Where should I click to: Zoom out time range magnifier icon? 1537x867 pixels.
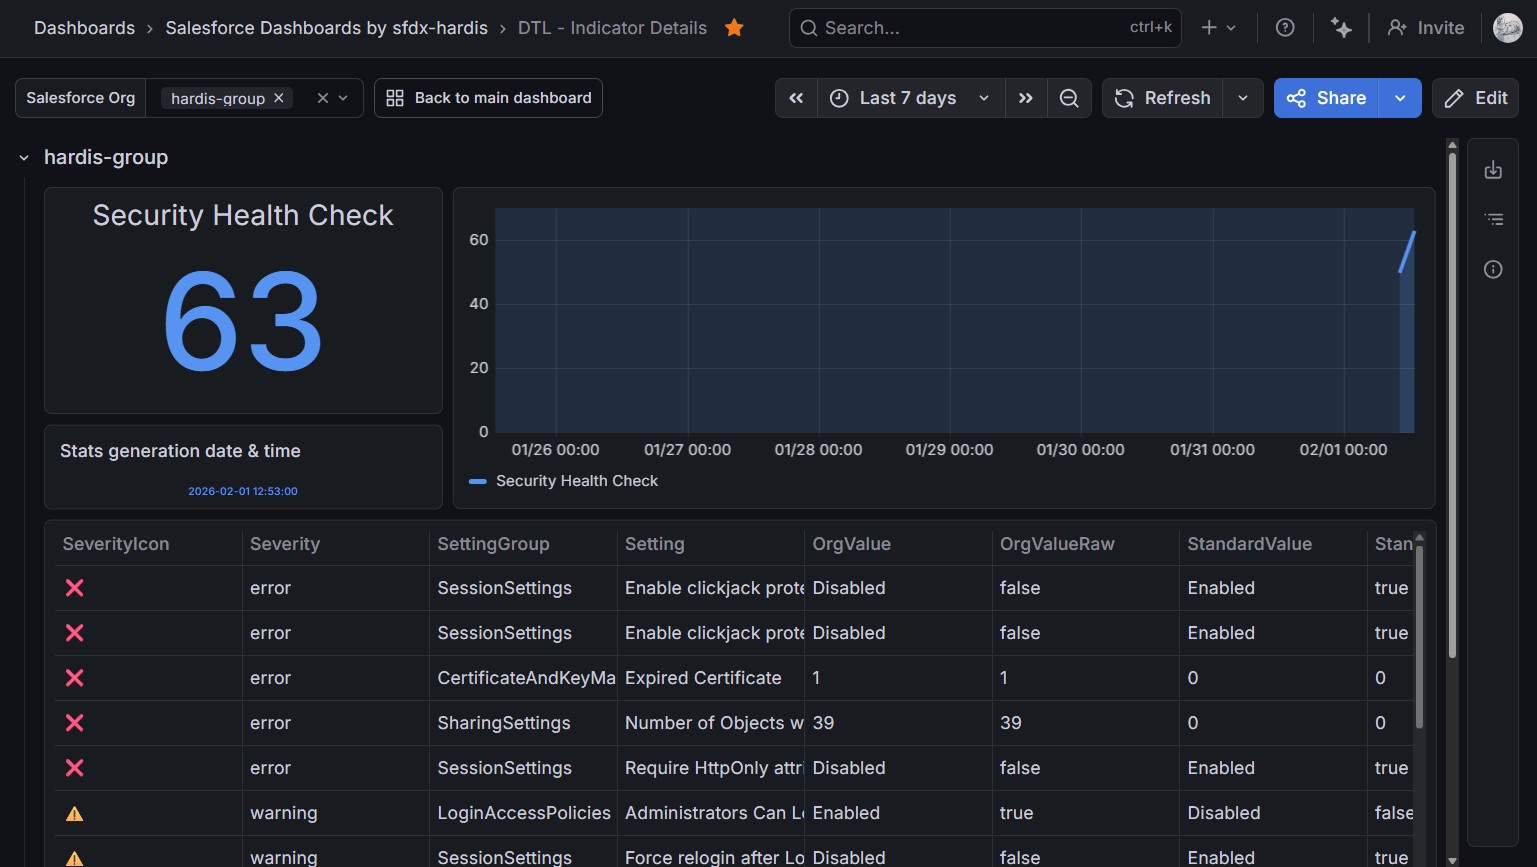pyautogui.click(x=1069, y=98)
